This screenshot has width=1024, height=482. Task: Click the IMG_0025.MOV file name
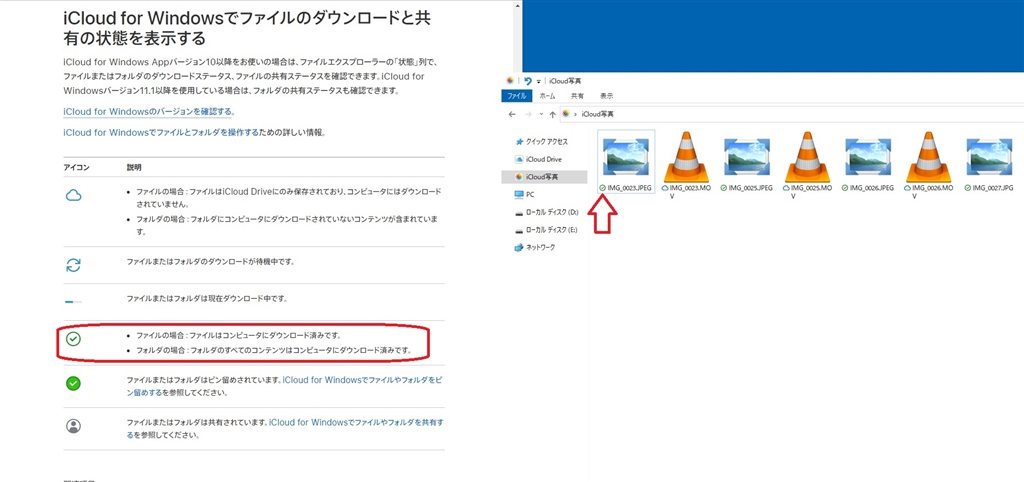[811, 191]
